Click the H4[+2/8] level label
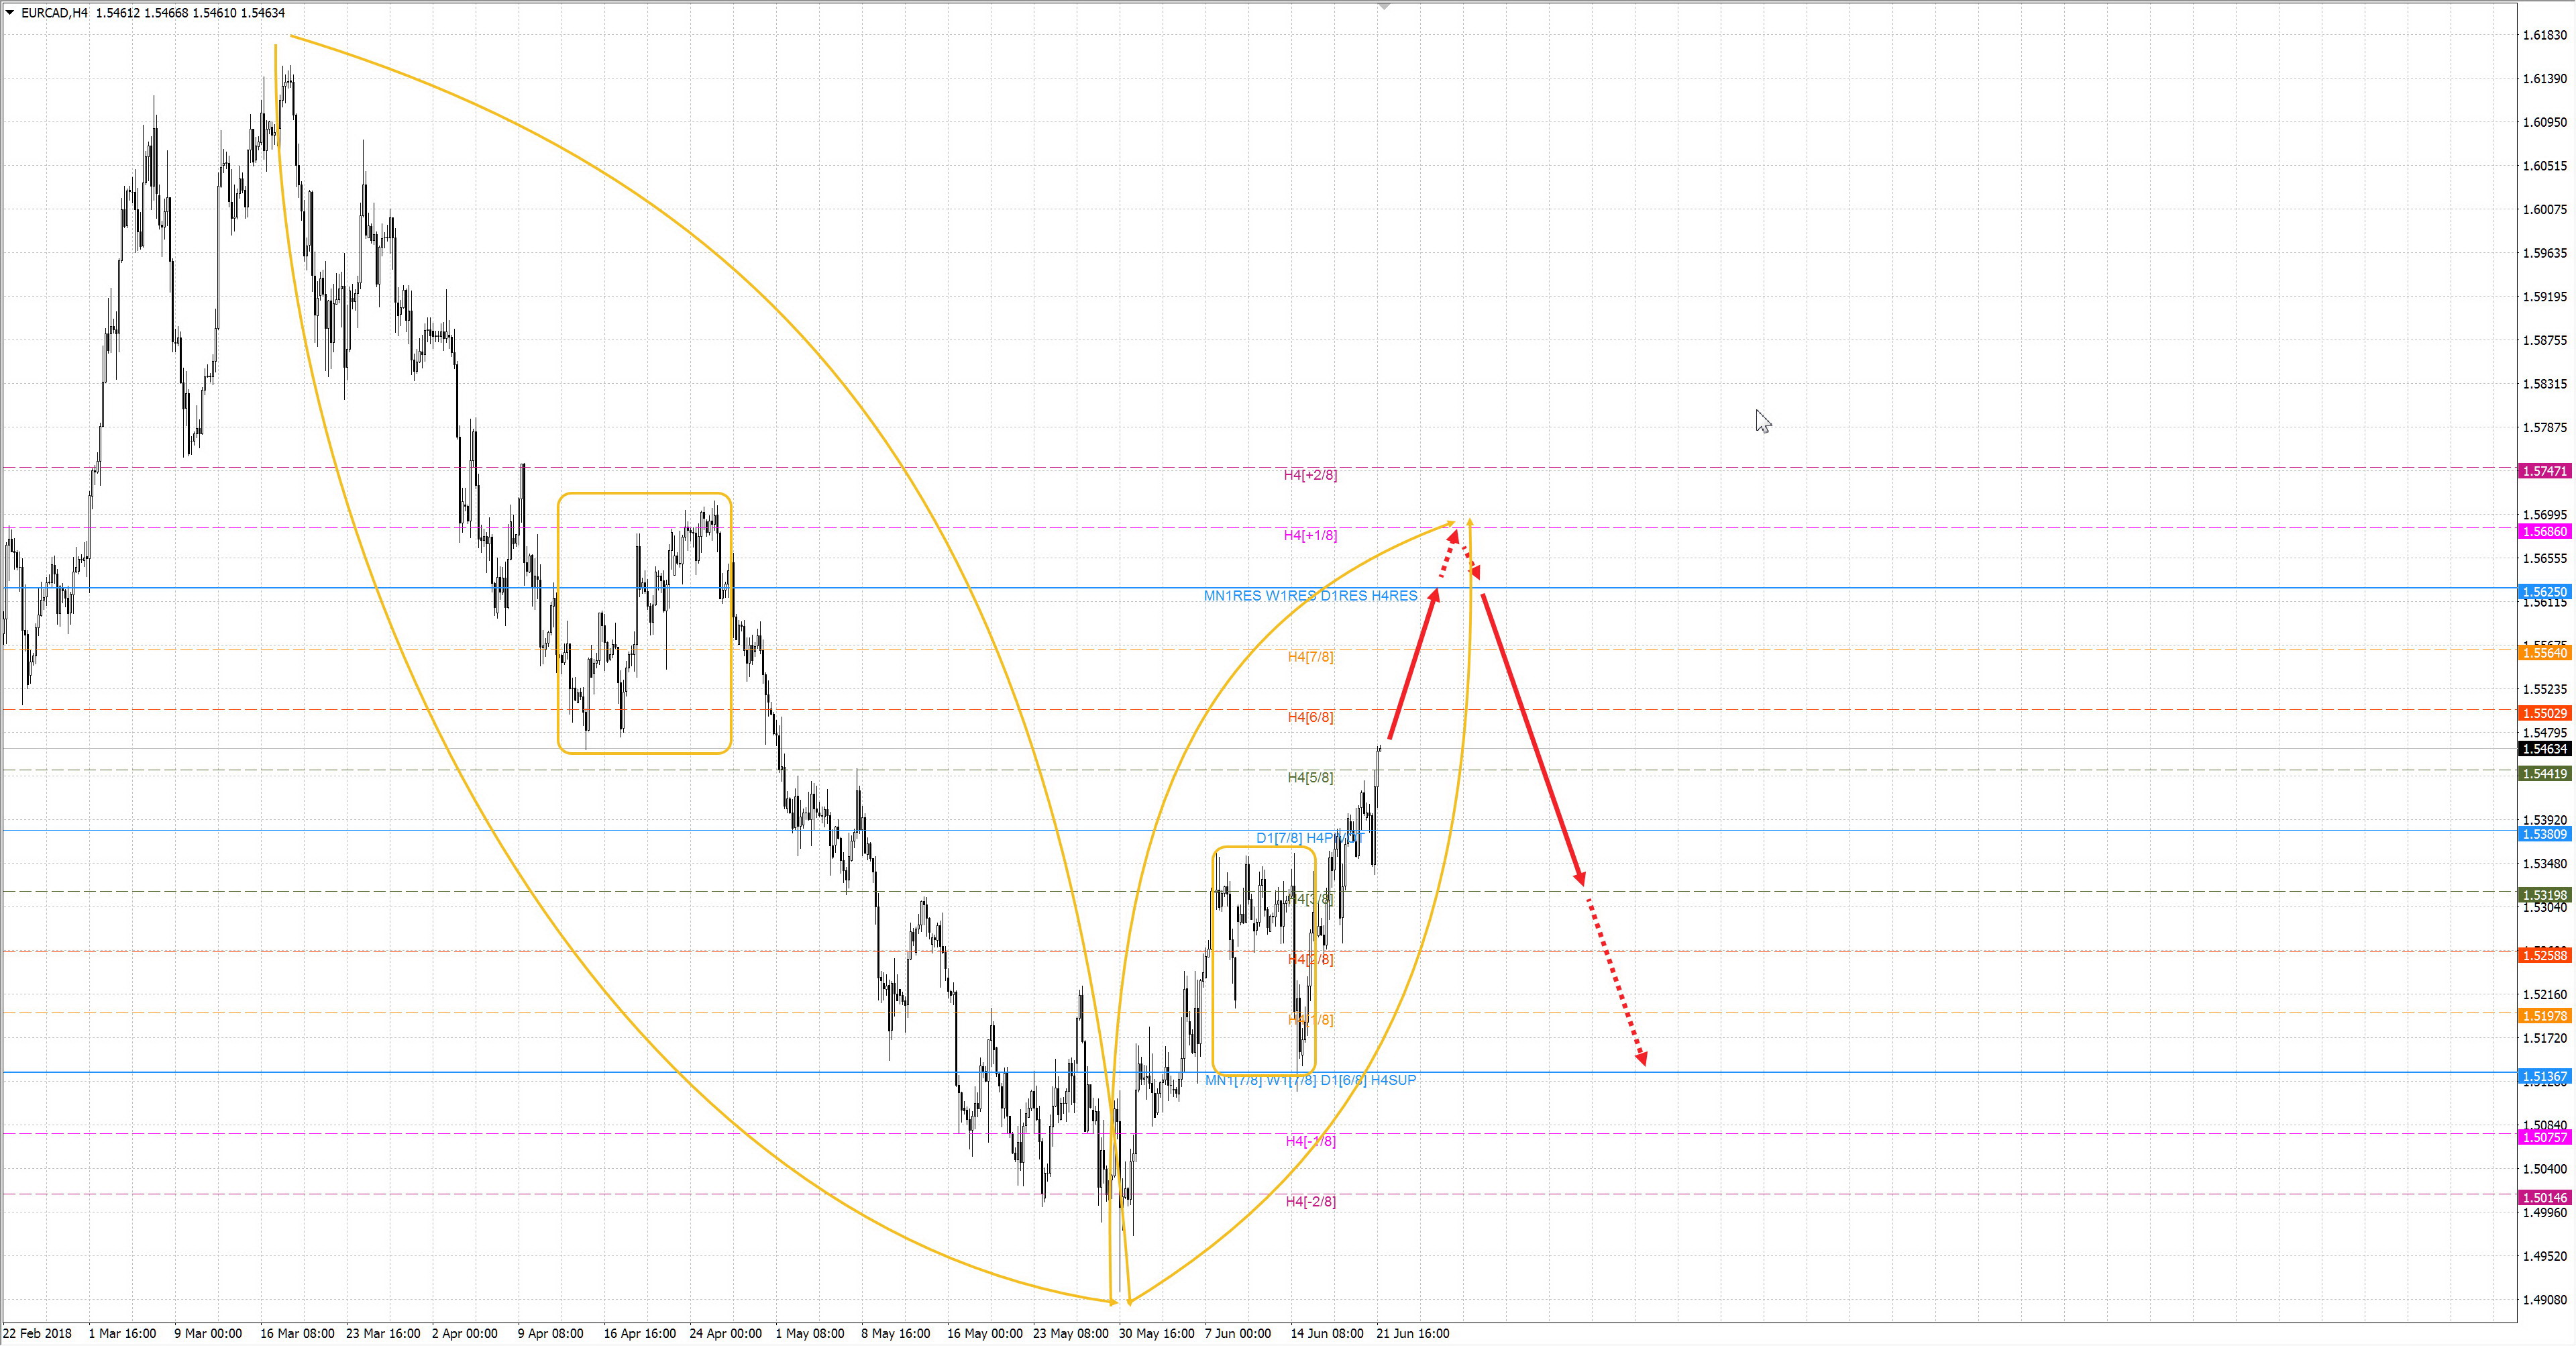 pos(1310,475)
